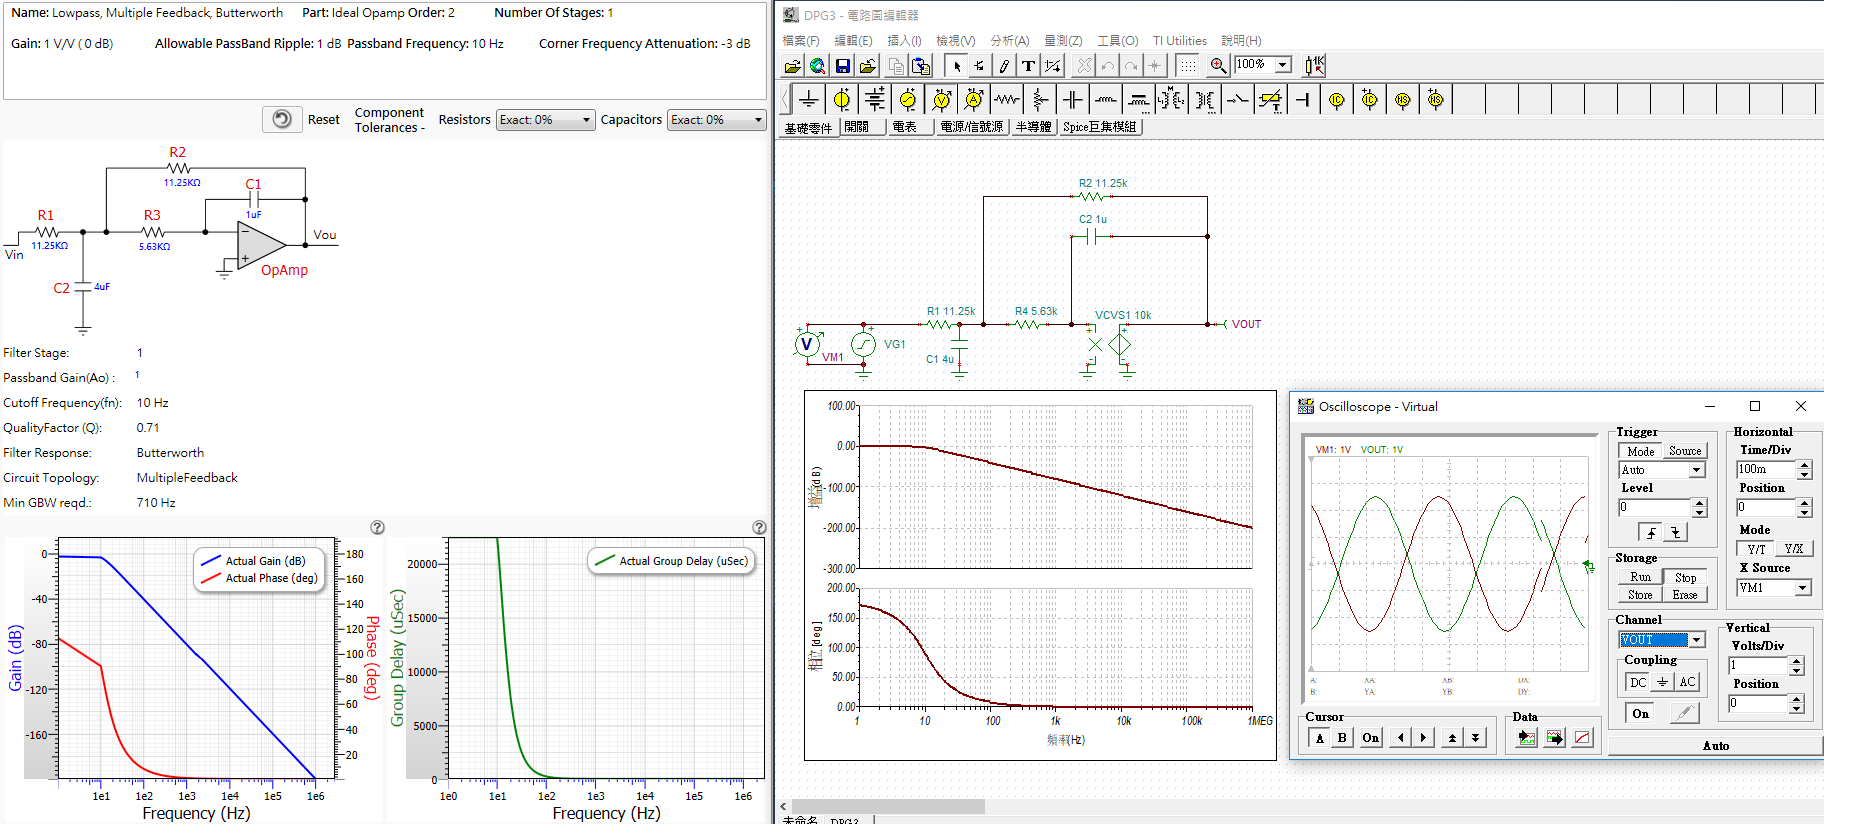Select the voltmeter component icon
Viewport: 1858px width, 824px height.
941,100
